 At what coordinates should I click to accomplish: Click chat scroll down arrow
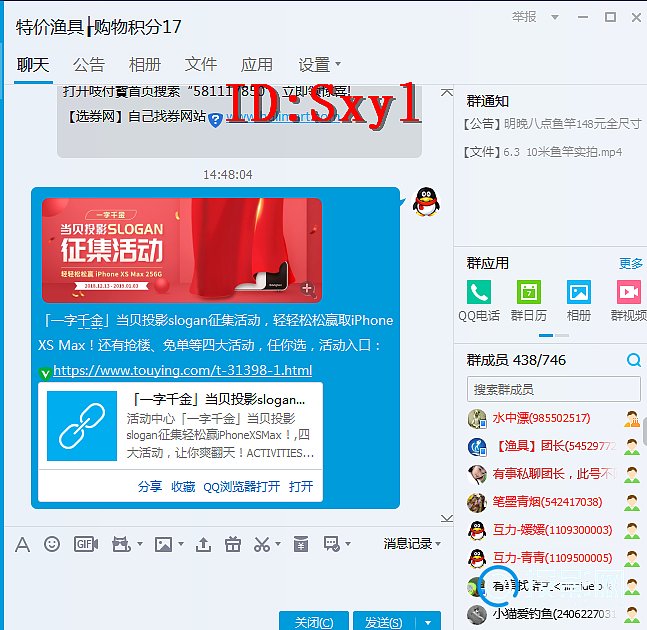point(446,518)
